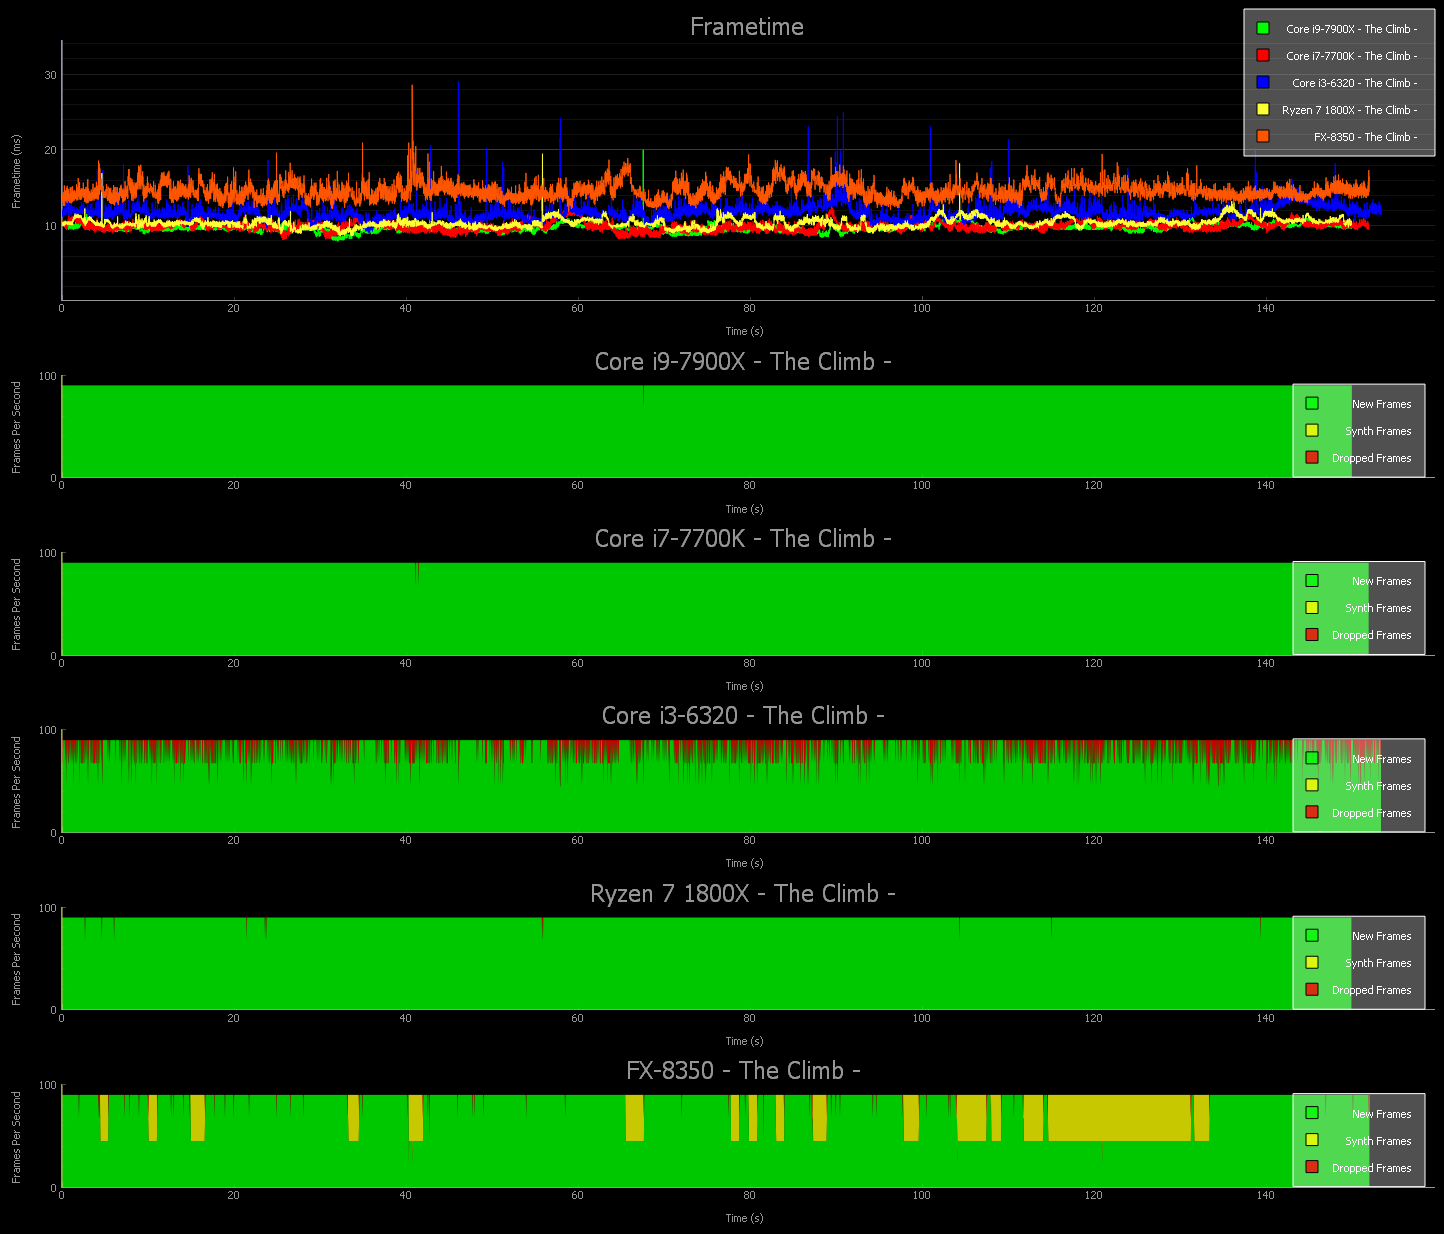
Task: Click Frames Per Second label of Core i3-6320 chart
Action: (x=16, y=782)
